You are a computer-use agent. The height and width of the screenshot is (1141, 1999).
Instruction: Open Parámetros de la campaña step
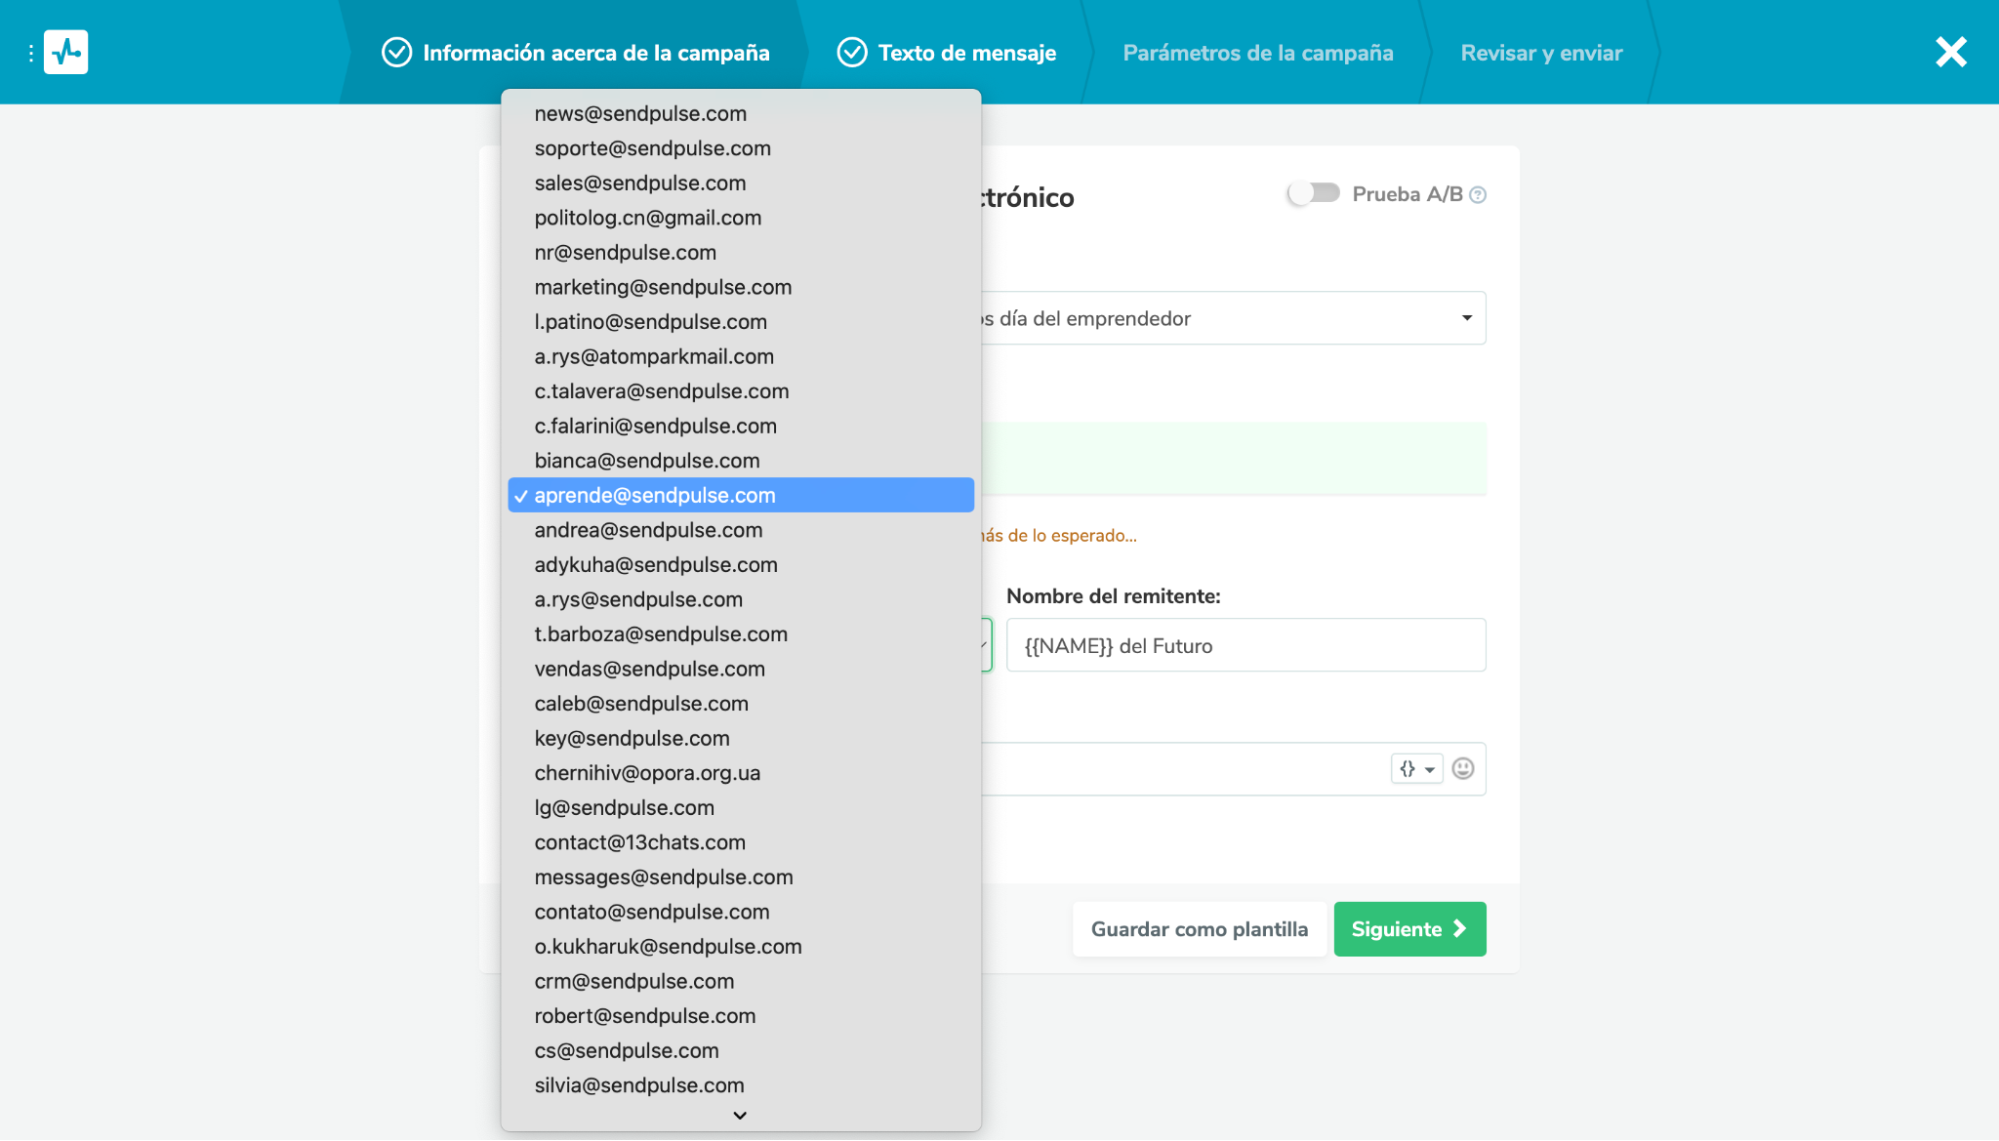tap(1257, 52)
